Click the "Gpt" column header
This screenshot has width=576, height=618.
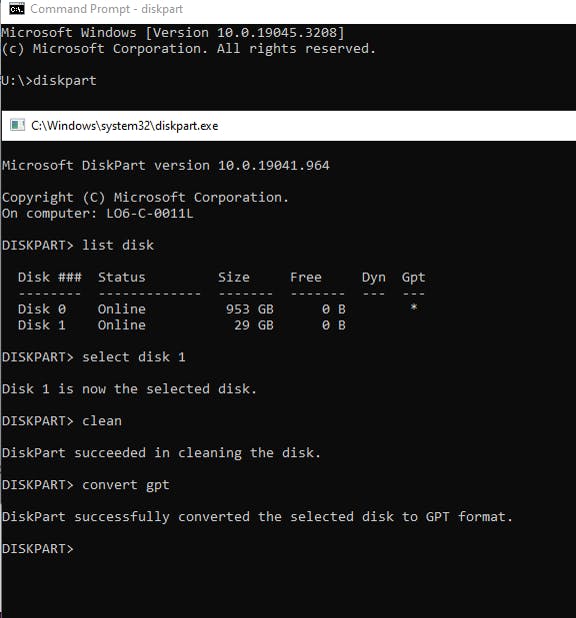pyautogui.click(x=414, y=278)
